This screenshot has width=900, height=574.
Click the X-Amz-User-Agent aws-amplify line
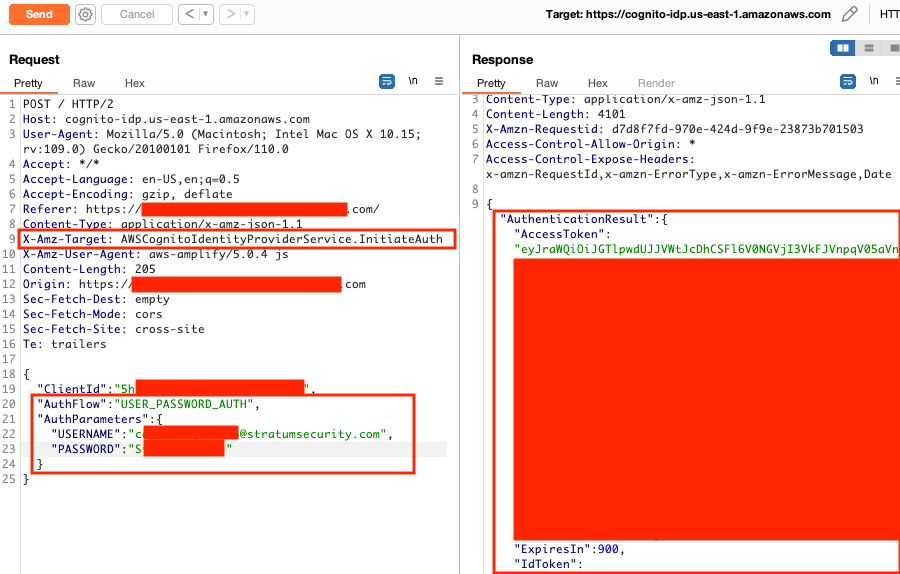[156, 254]
